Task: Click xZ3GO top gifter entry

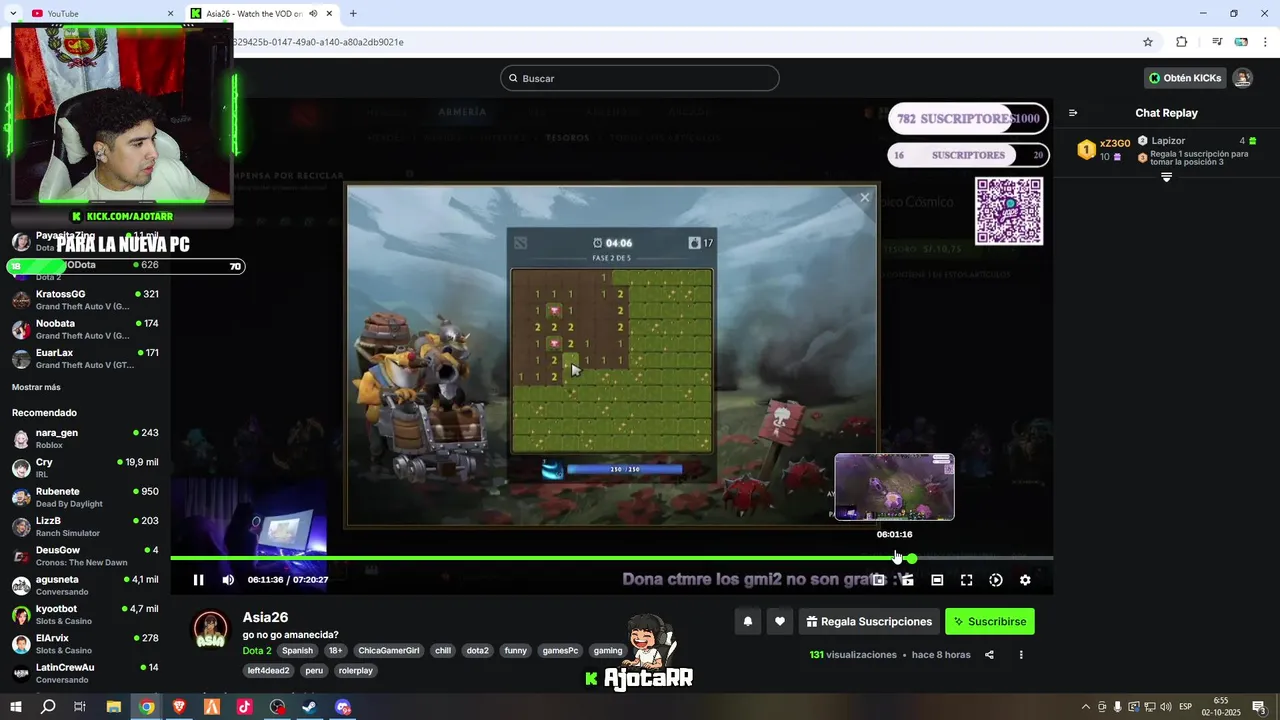Action: pos(1104,149)
